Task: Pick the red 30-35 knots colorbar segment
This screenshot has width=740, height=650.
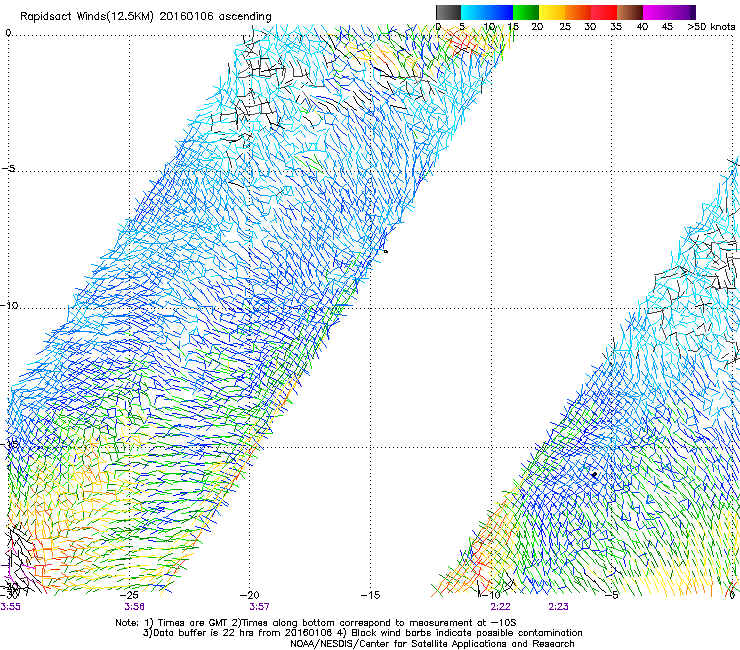Action: pyautogui.click(x=604, y=12)
